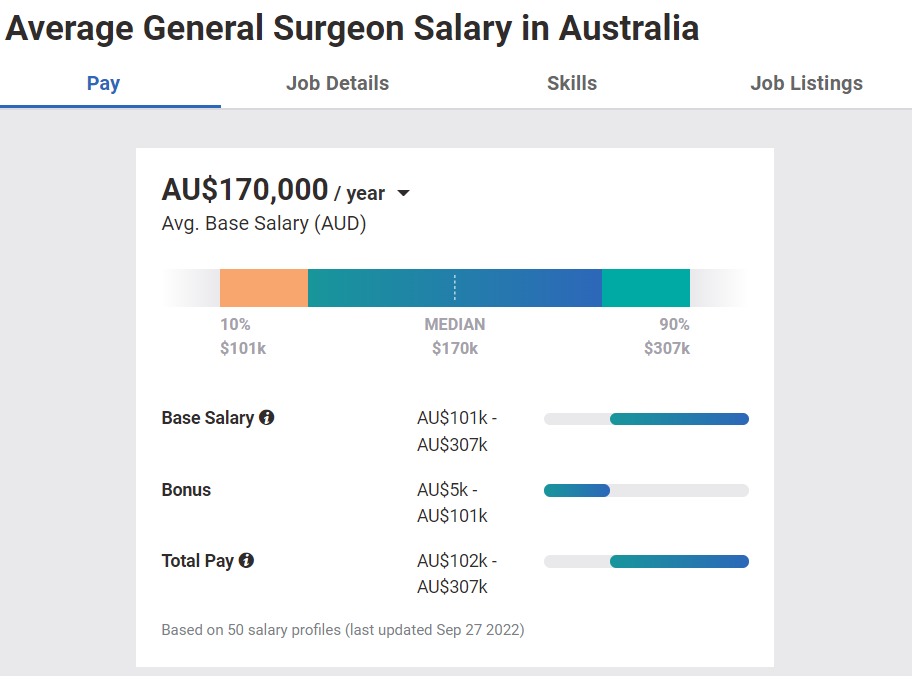The height and width of the screenshot is (676, 912).
Task: Click info icon beside Total Pay
Action: pyautogui.click(x=246, y=561)
